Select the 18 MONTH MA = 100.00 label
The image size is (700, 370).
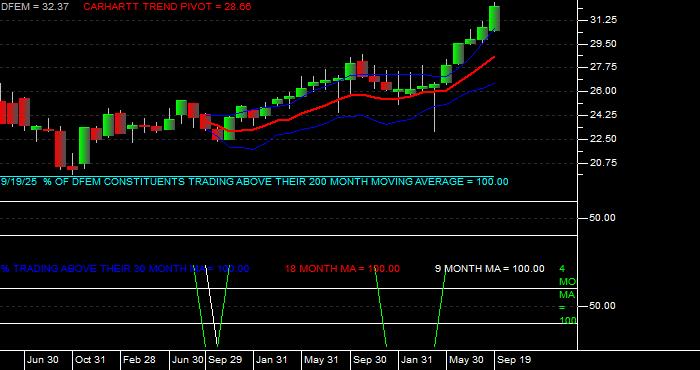coord(342,269)
